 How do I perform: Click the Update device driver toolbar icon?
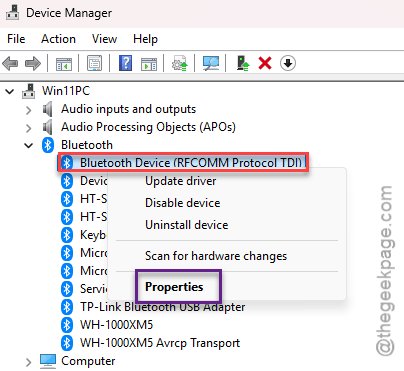point(180,63)
